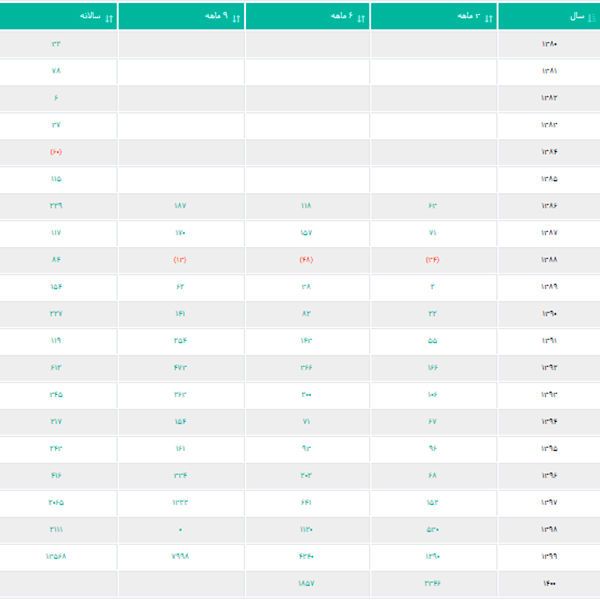Click red negative annual value in 1384 row
The height and width of the screenshot is (601, 600).
pyautogui.click(x=55, y=152)
